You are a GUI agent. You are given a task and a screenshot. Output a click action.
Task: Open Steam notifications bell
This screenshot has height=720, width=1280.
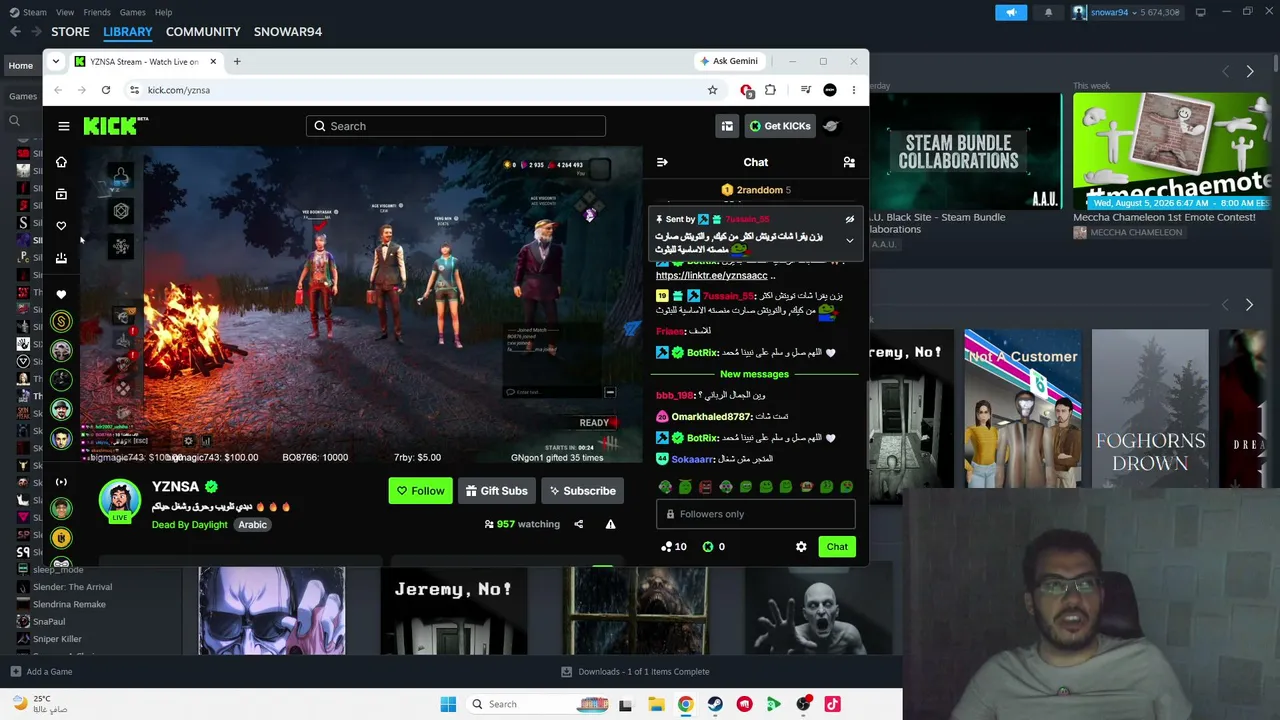[1048, 12]
